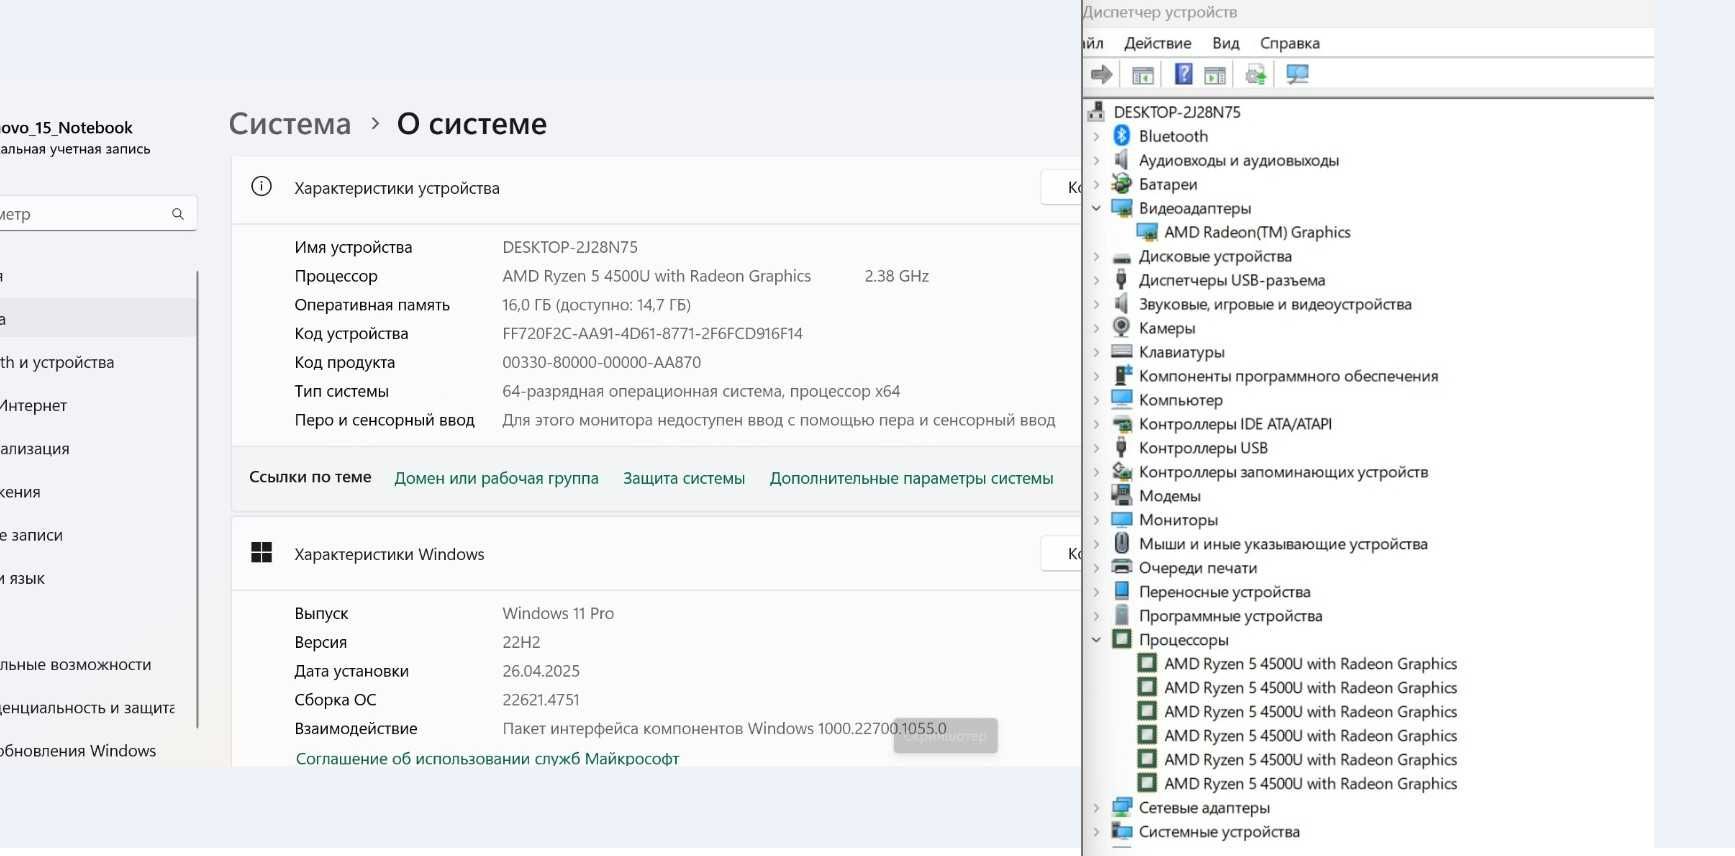Click the search magnifier icon in settings search box
This screenshot has height=856, width=1735.
pos(178,214)
